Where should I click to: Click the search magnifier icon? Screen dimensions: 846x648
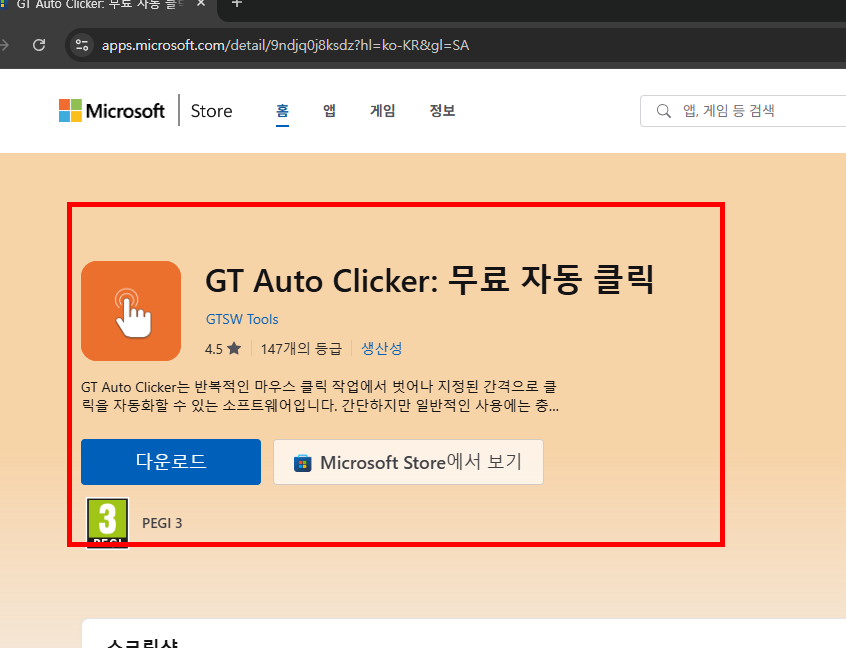tap(664, 111)
